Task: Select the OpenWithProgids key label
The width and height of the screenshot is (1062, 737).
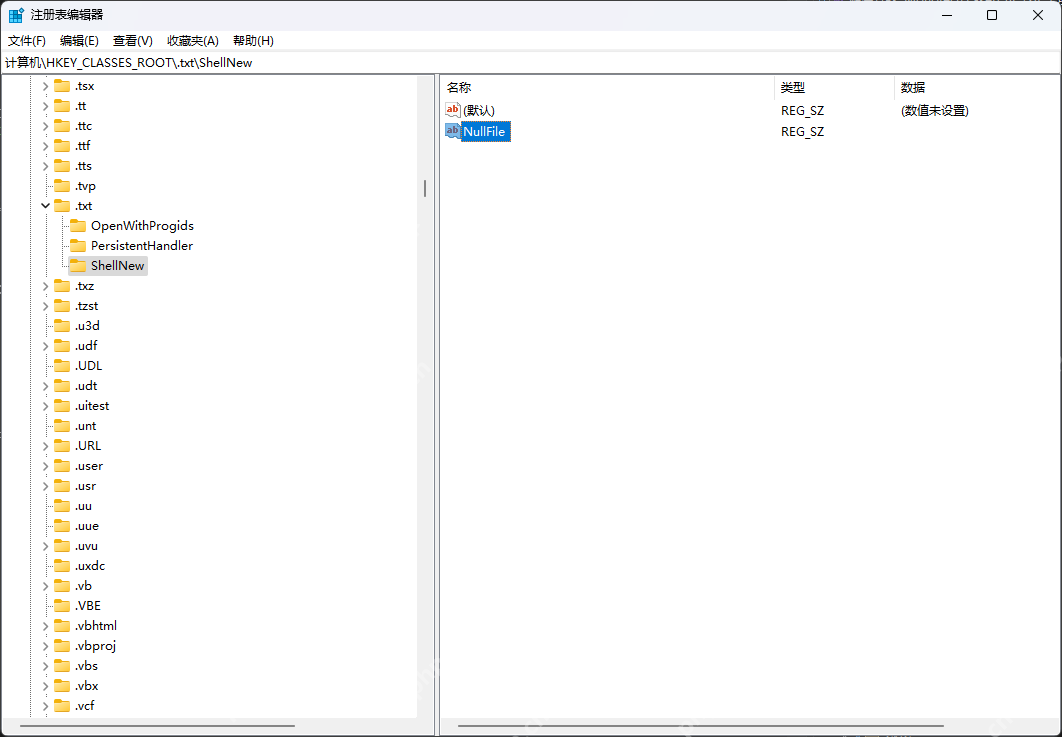Action: [142, 226]
